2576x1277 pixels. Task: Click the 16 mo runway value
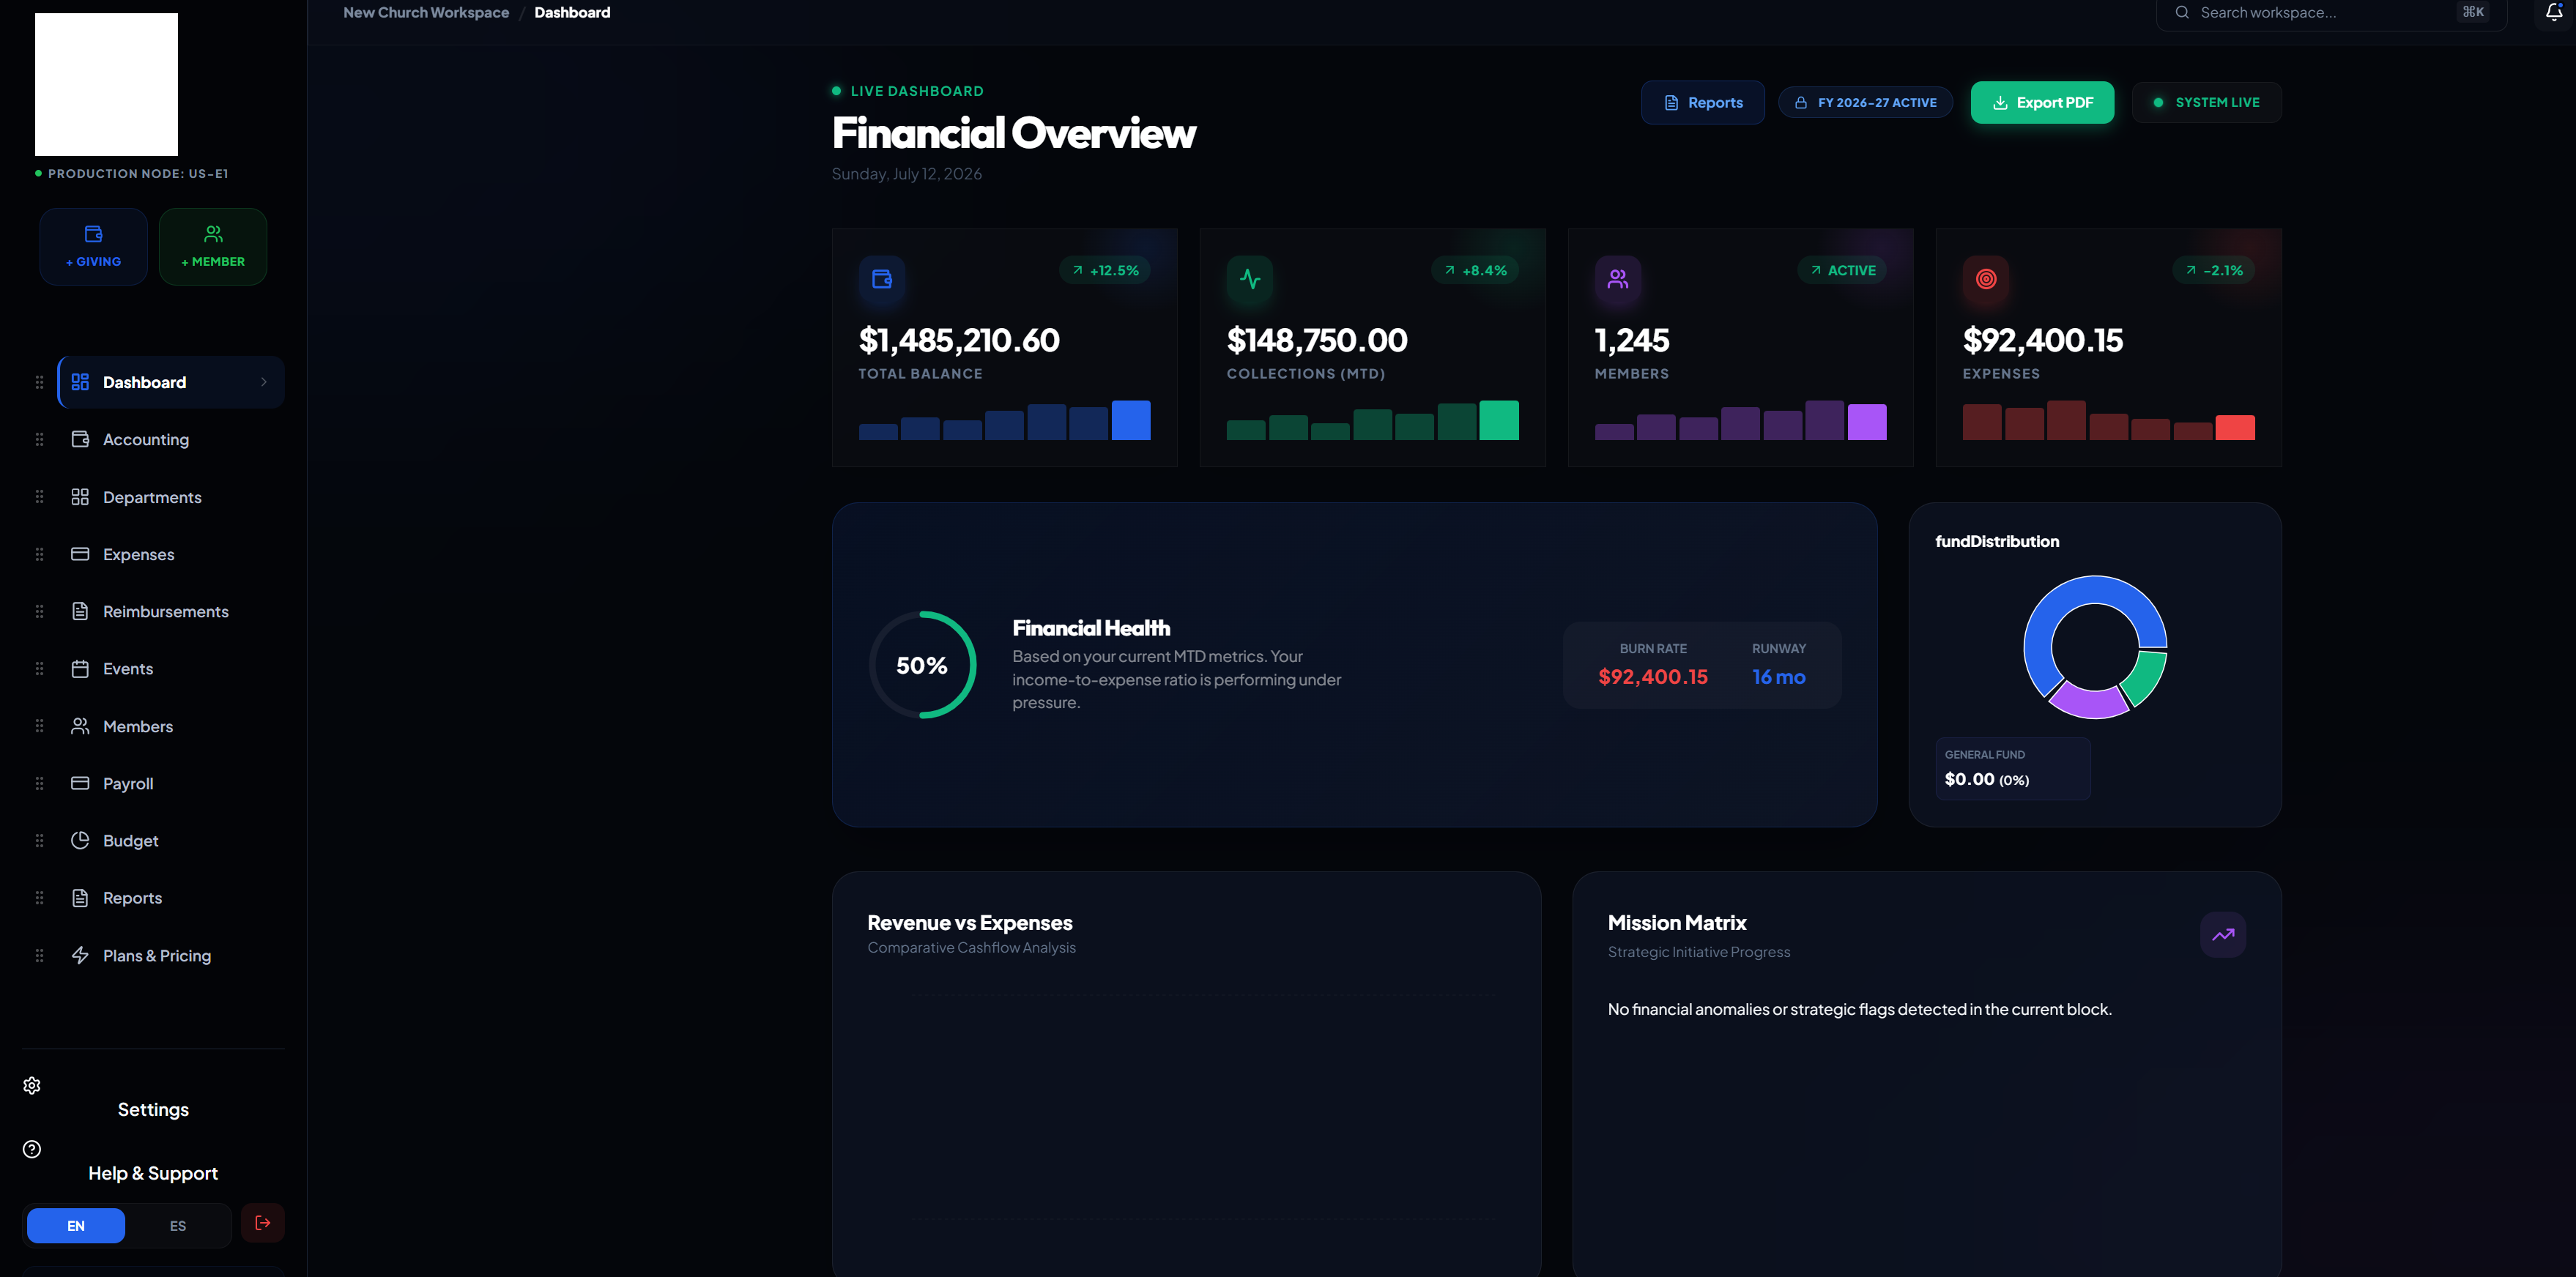[1779, 677]
